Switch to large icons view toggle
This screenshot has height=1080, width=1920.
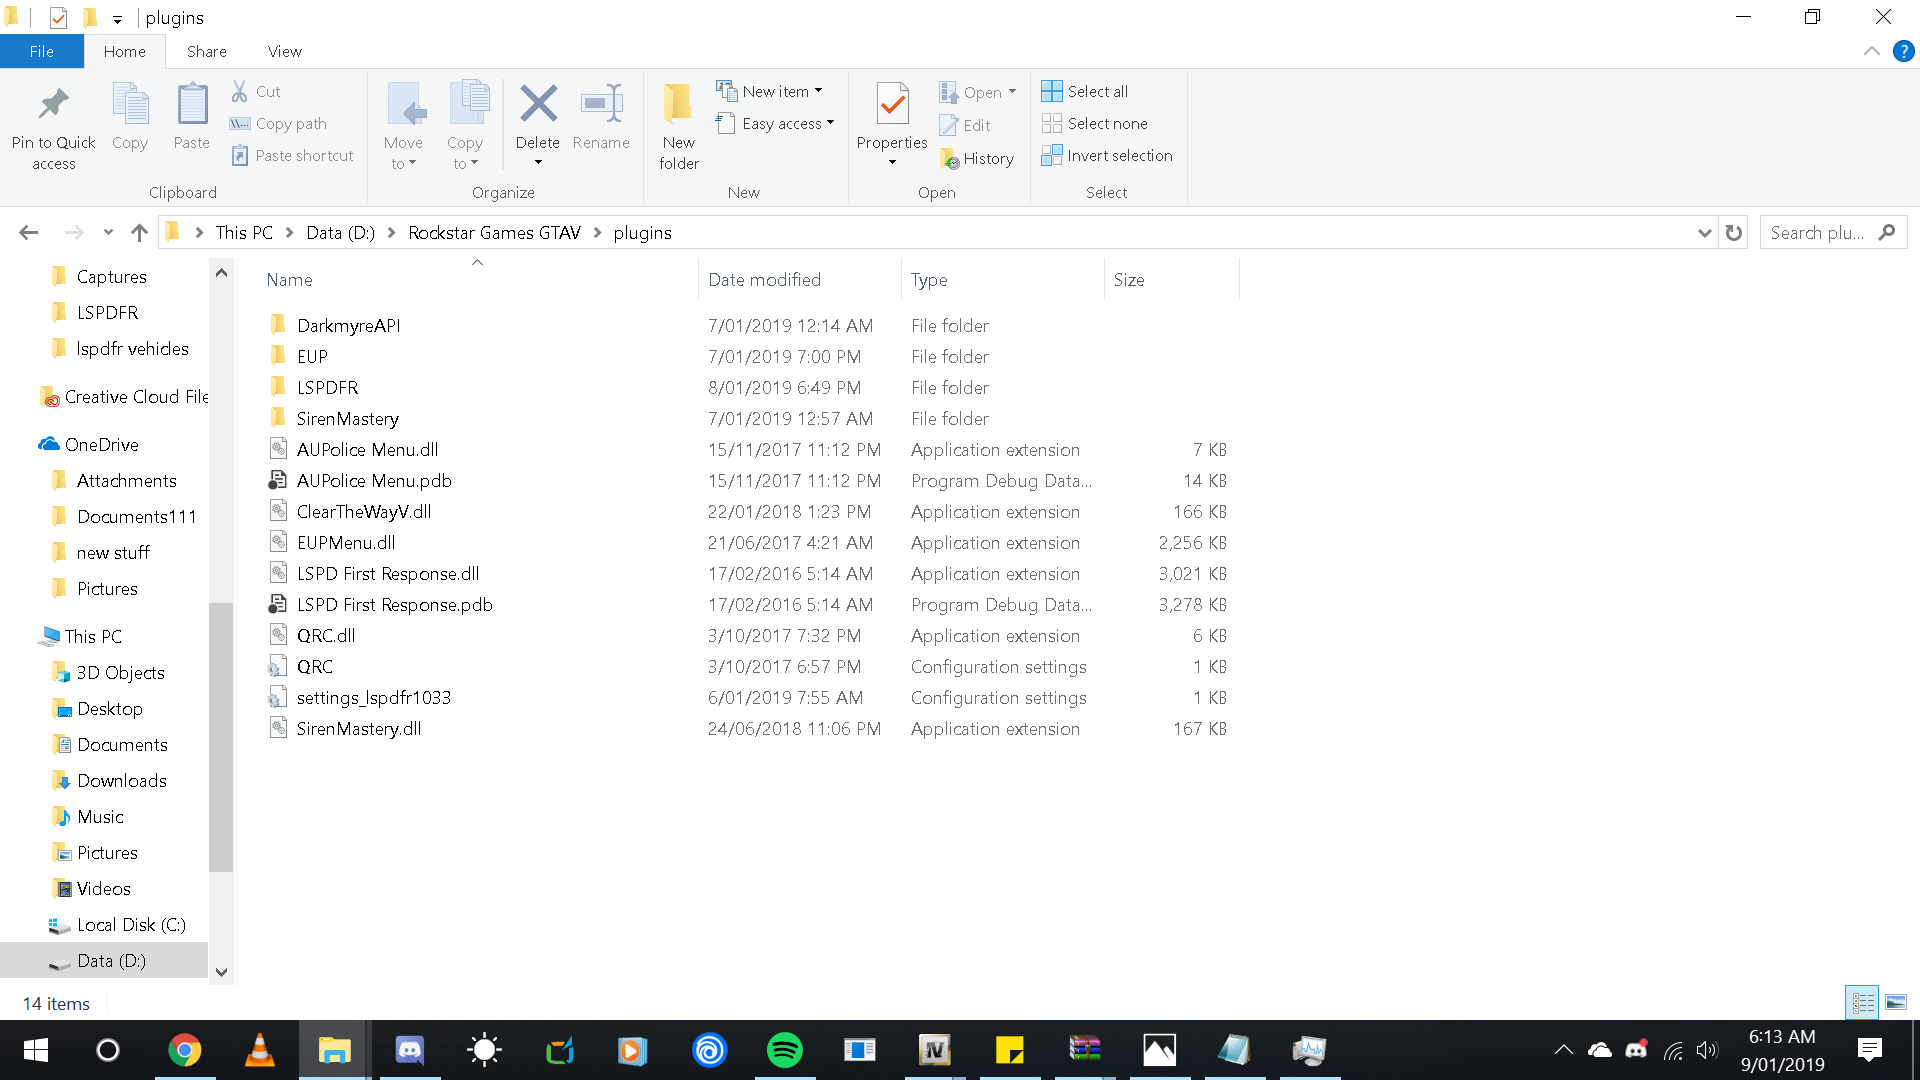pos(1896,1002)
